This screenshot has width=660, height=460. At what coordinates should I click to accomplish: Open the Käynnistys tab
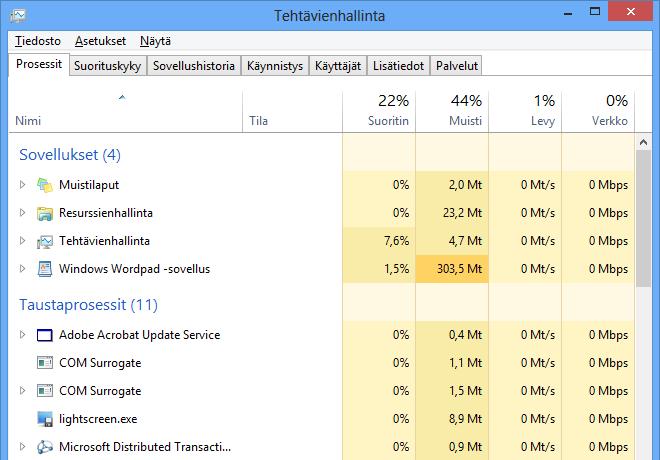(x=275, y=66)
